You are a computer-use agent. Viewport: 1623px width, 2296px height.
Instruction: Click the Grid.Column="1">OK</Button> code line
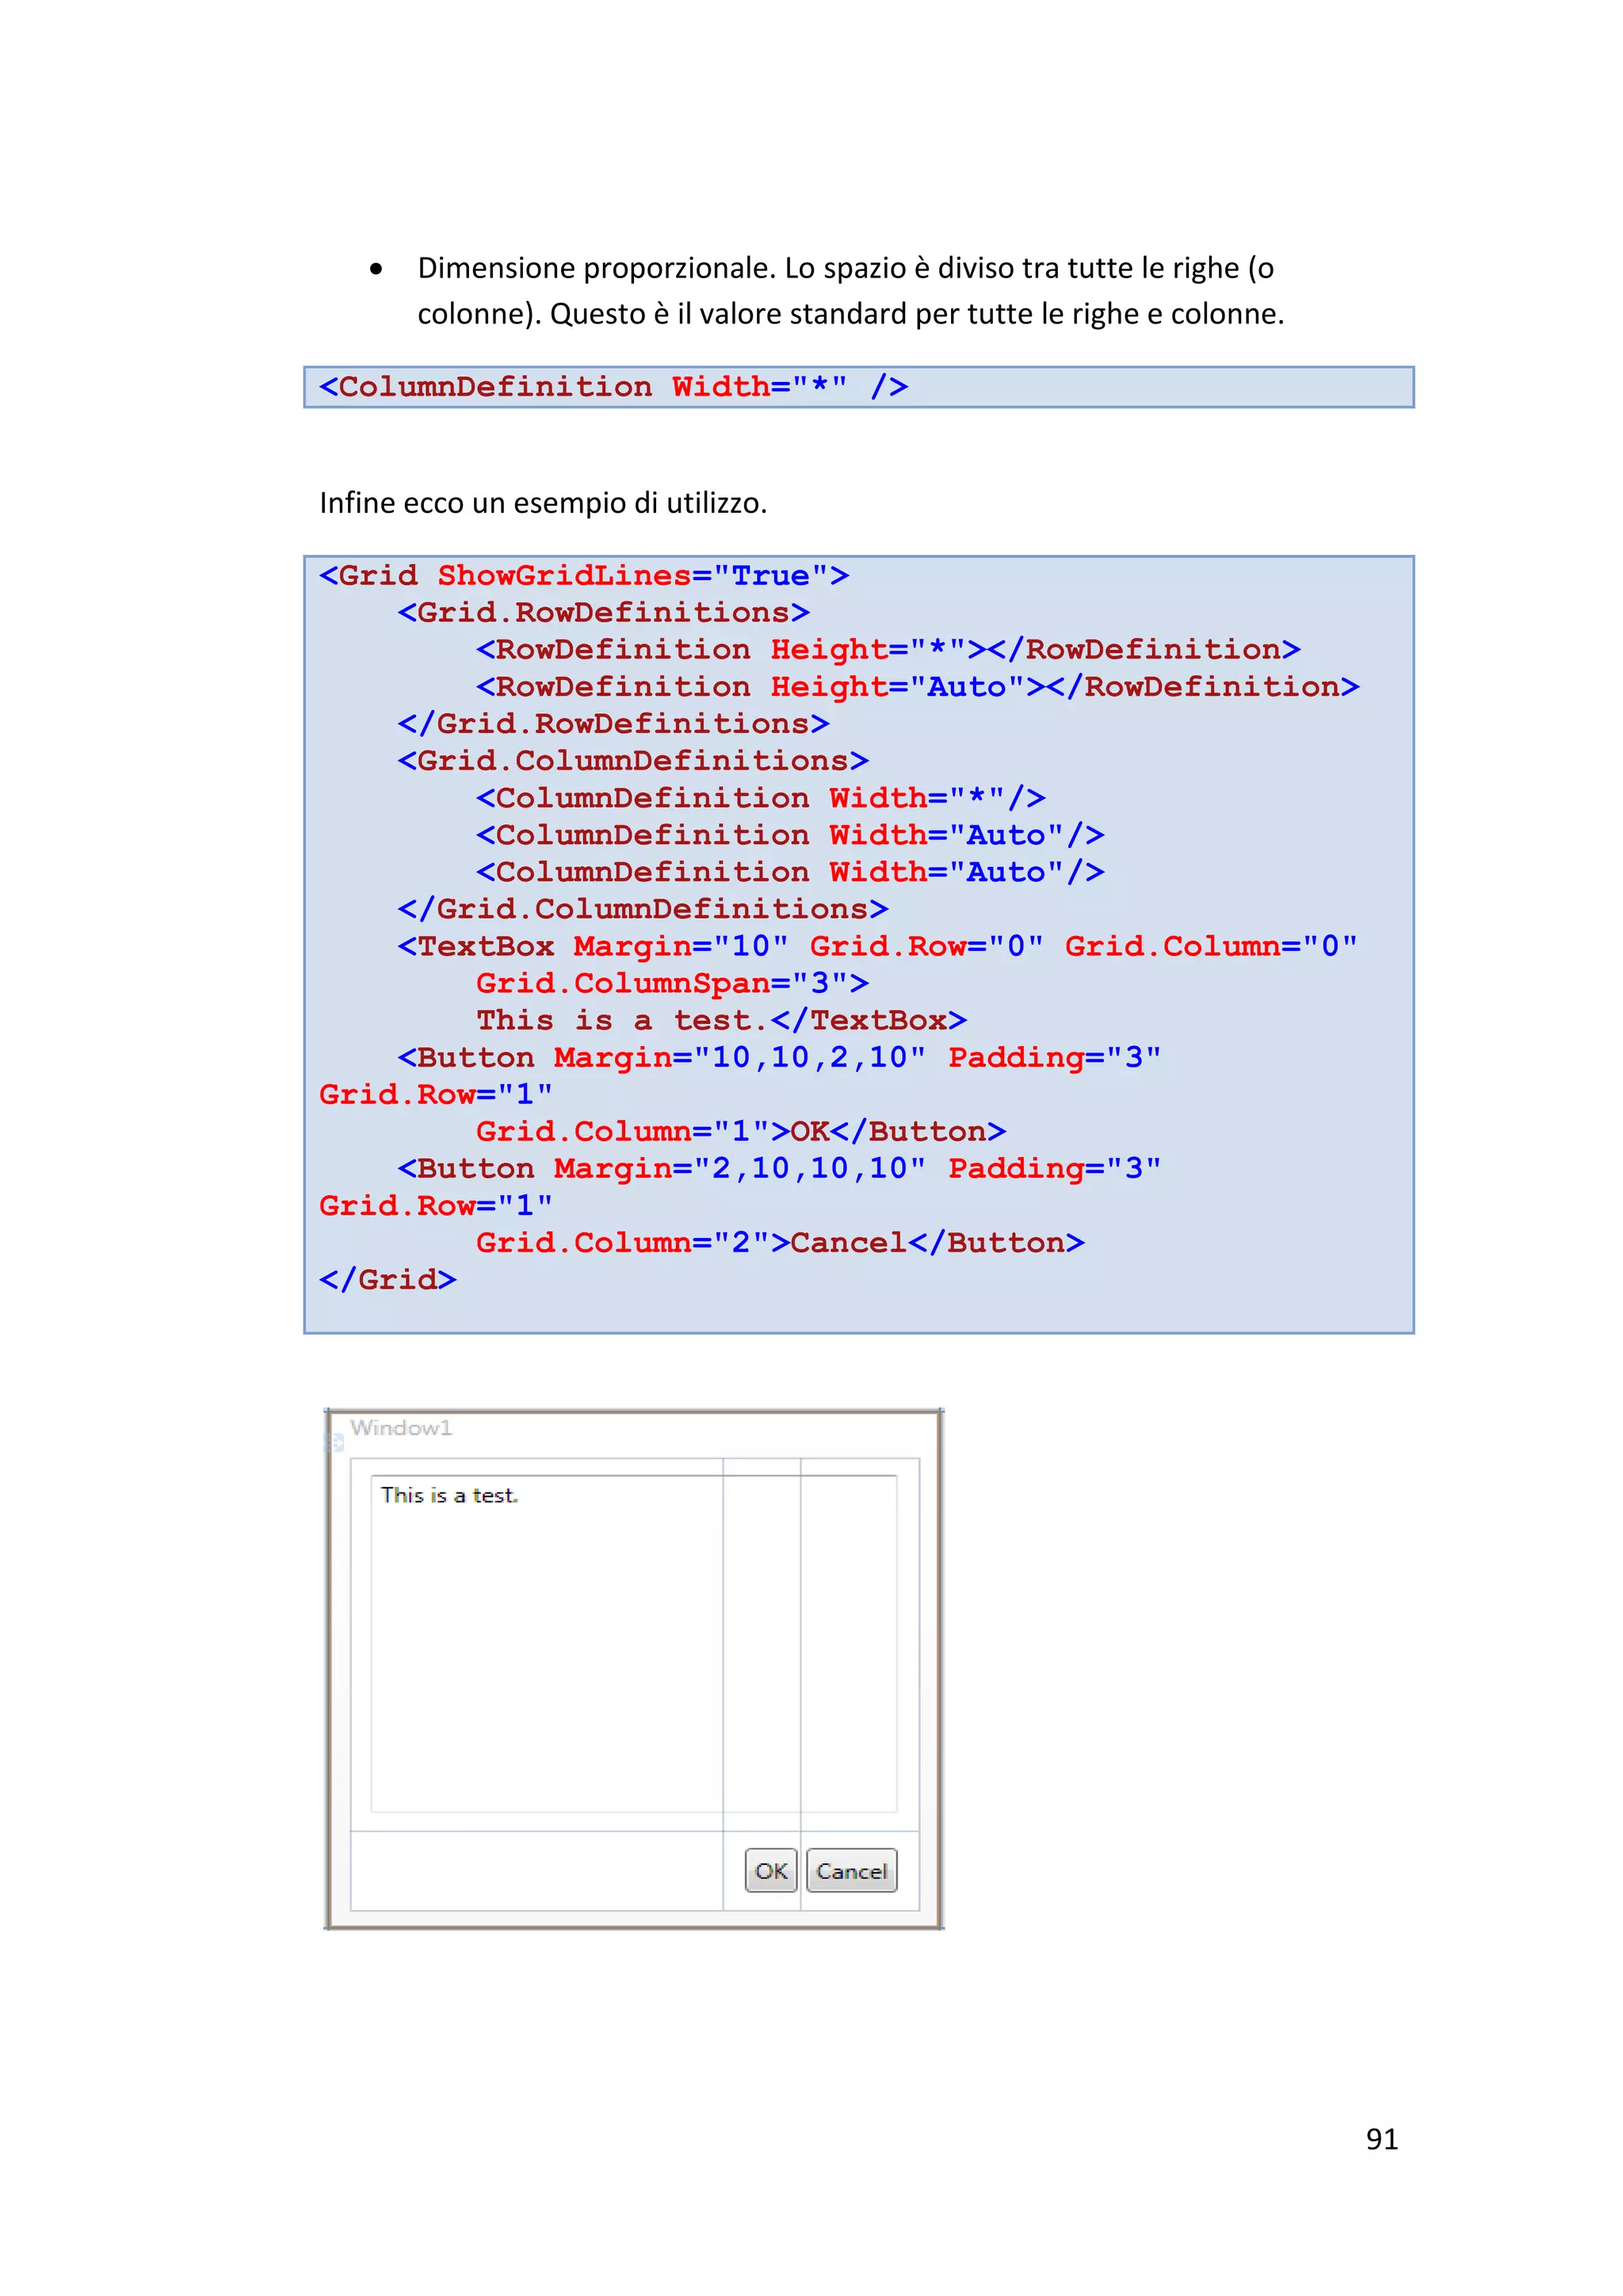(740, 1131)
